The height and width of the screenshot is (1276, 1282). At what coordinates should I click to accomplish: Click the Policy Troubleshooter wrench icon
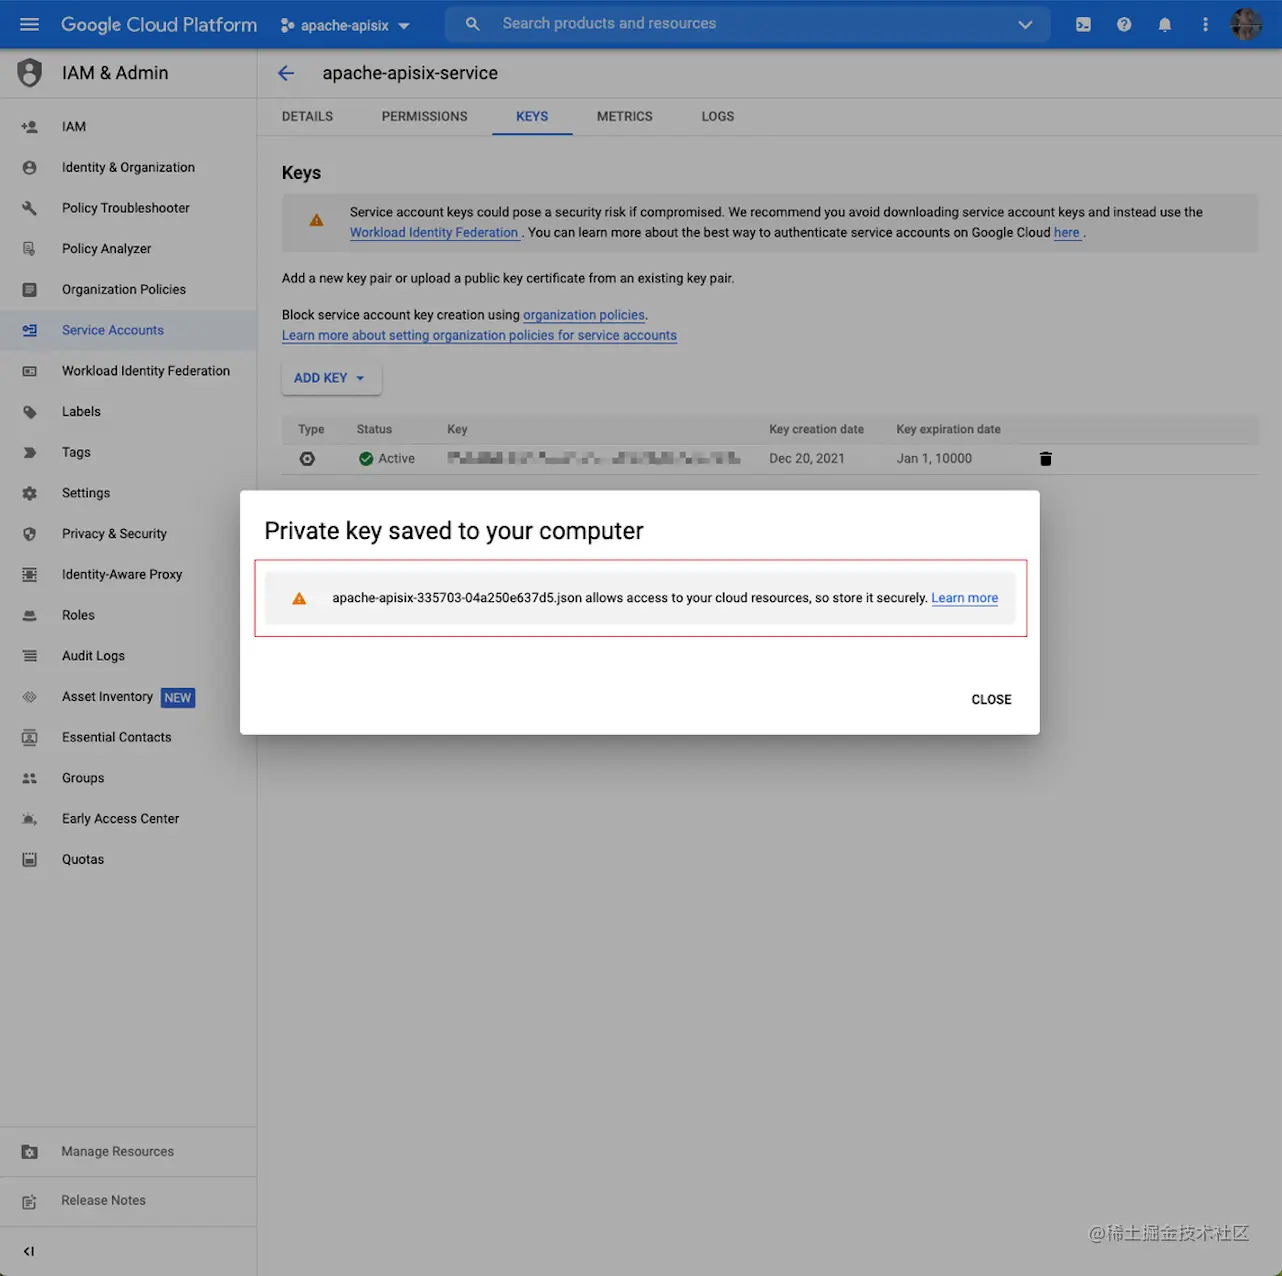pyautogui.click(x=30, y=208)
